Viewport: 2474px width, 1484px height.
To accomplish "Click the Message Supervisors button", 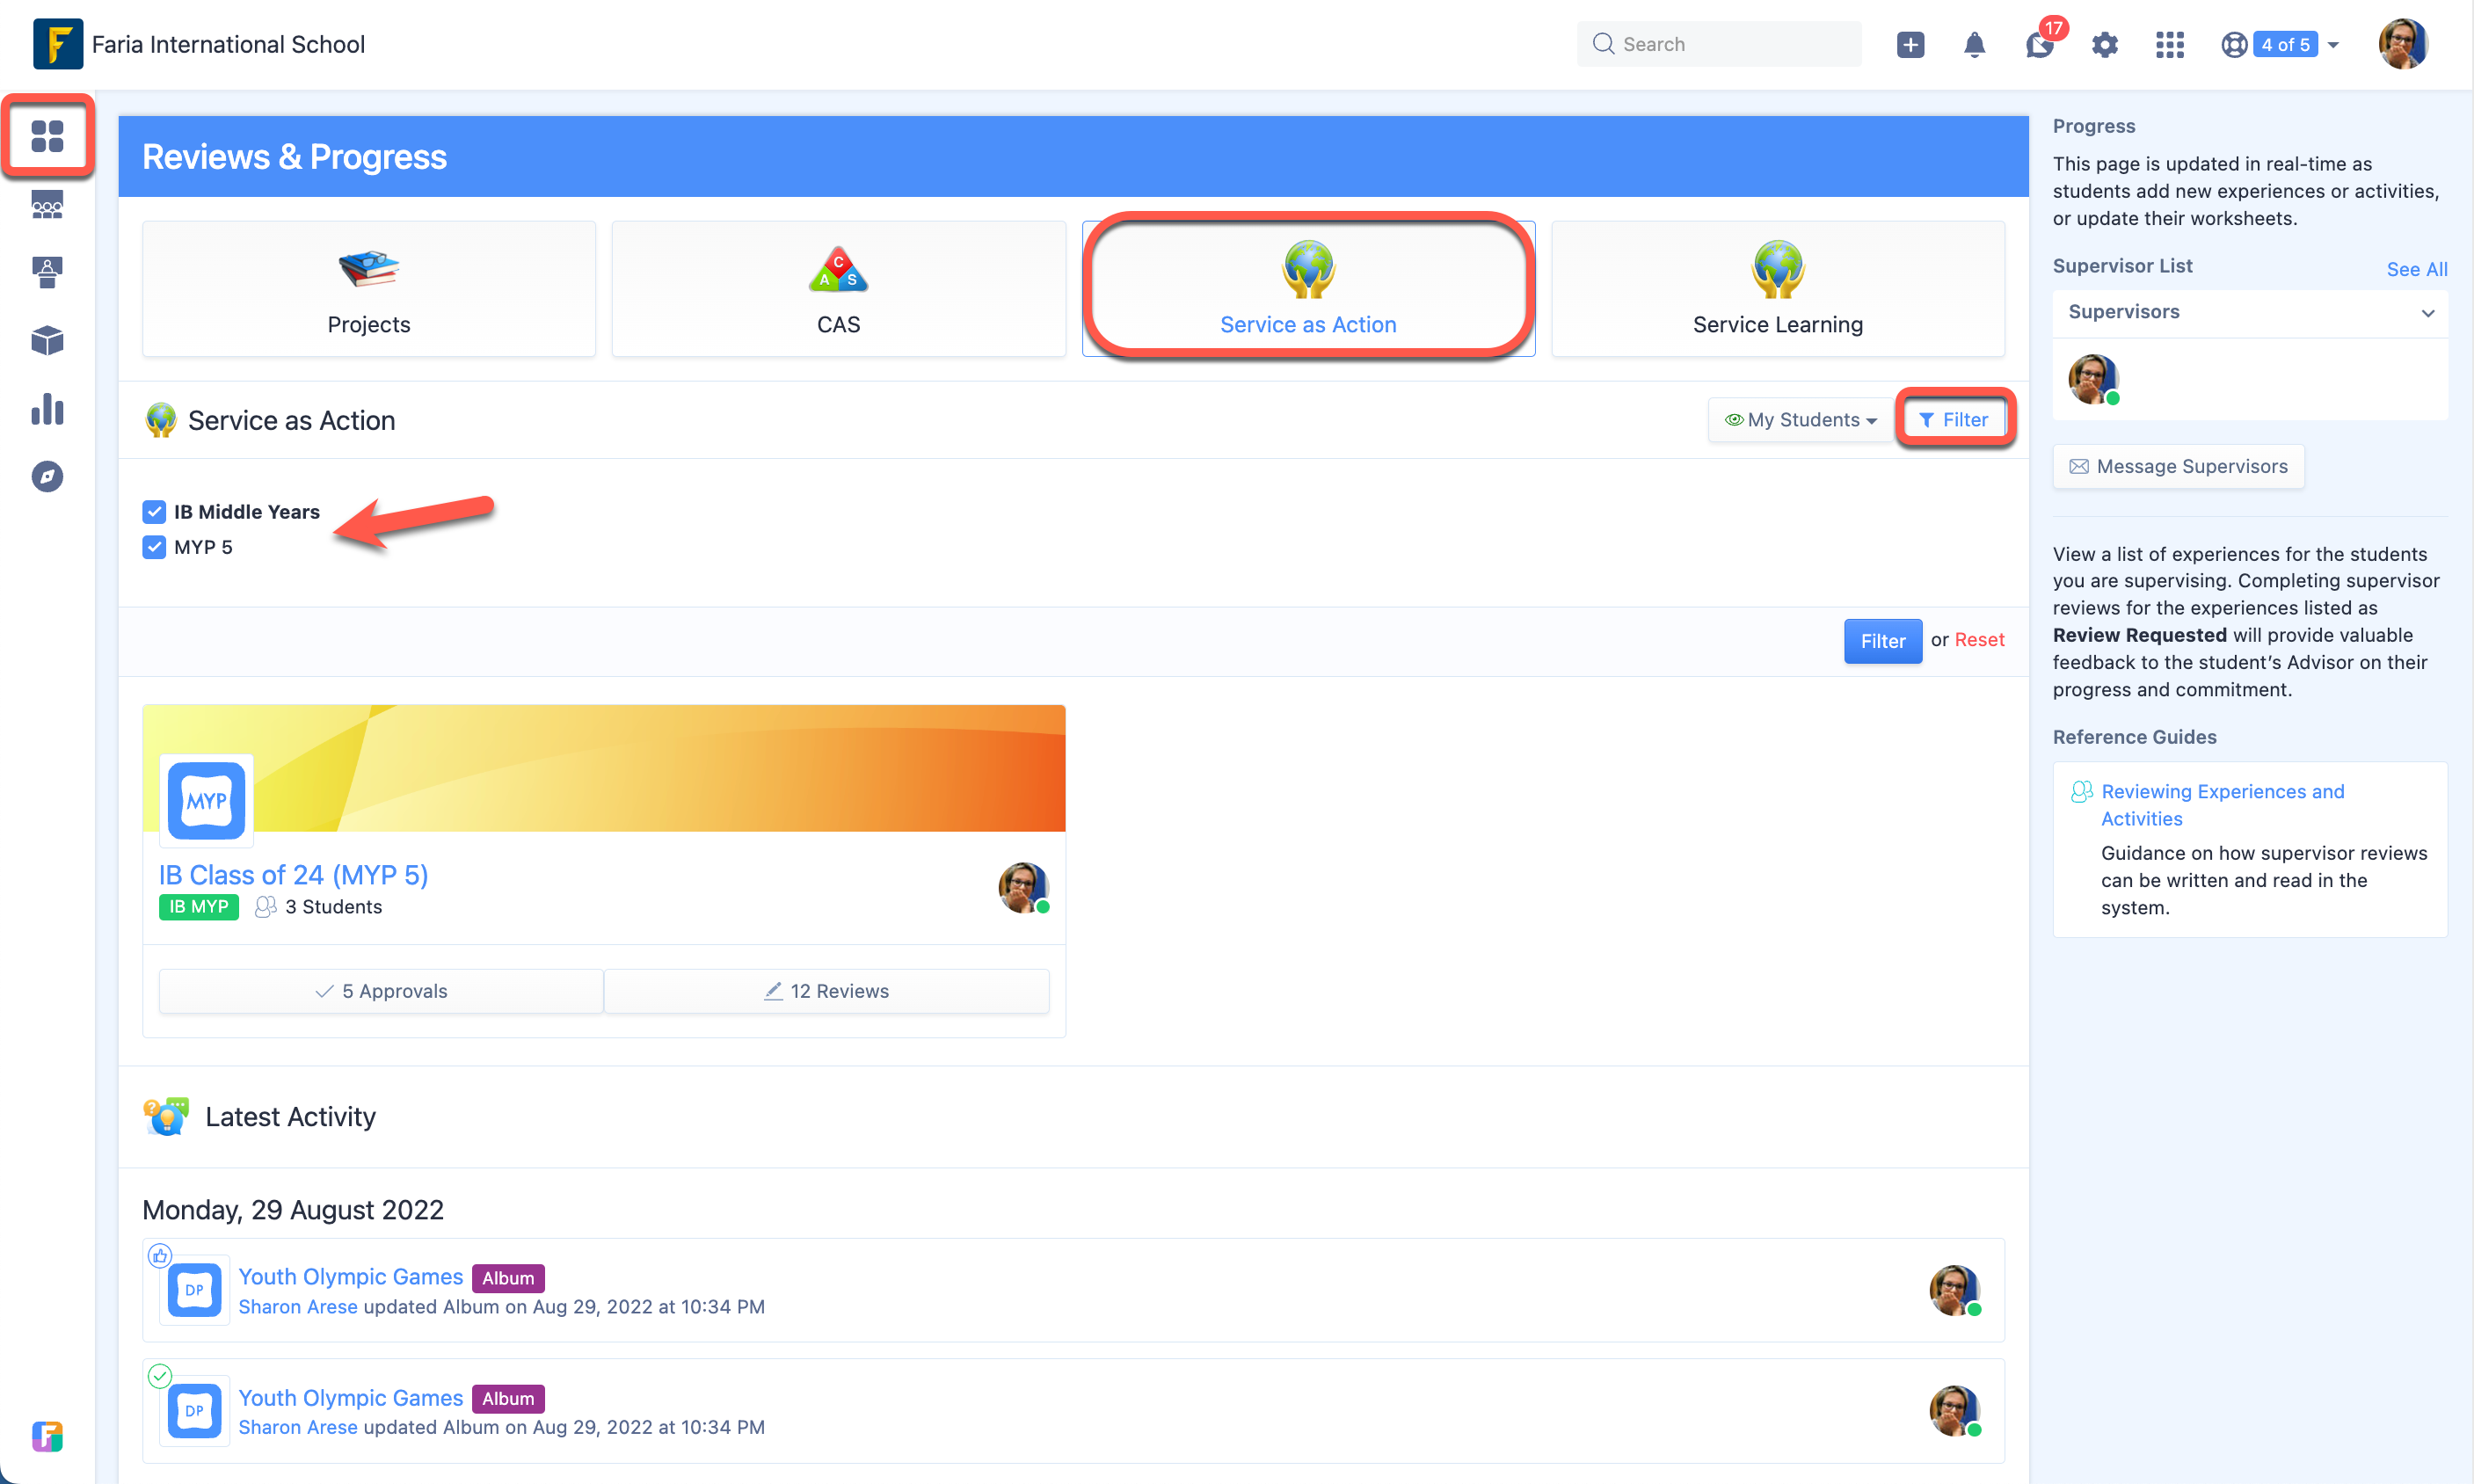I will (2178, 466).
